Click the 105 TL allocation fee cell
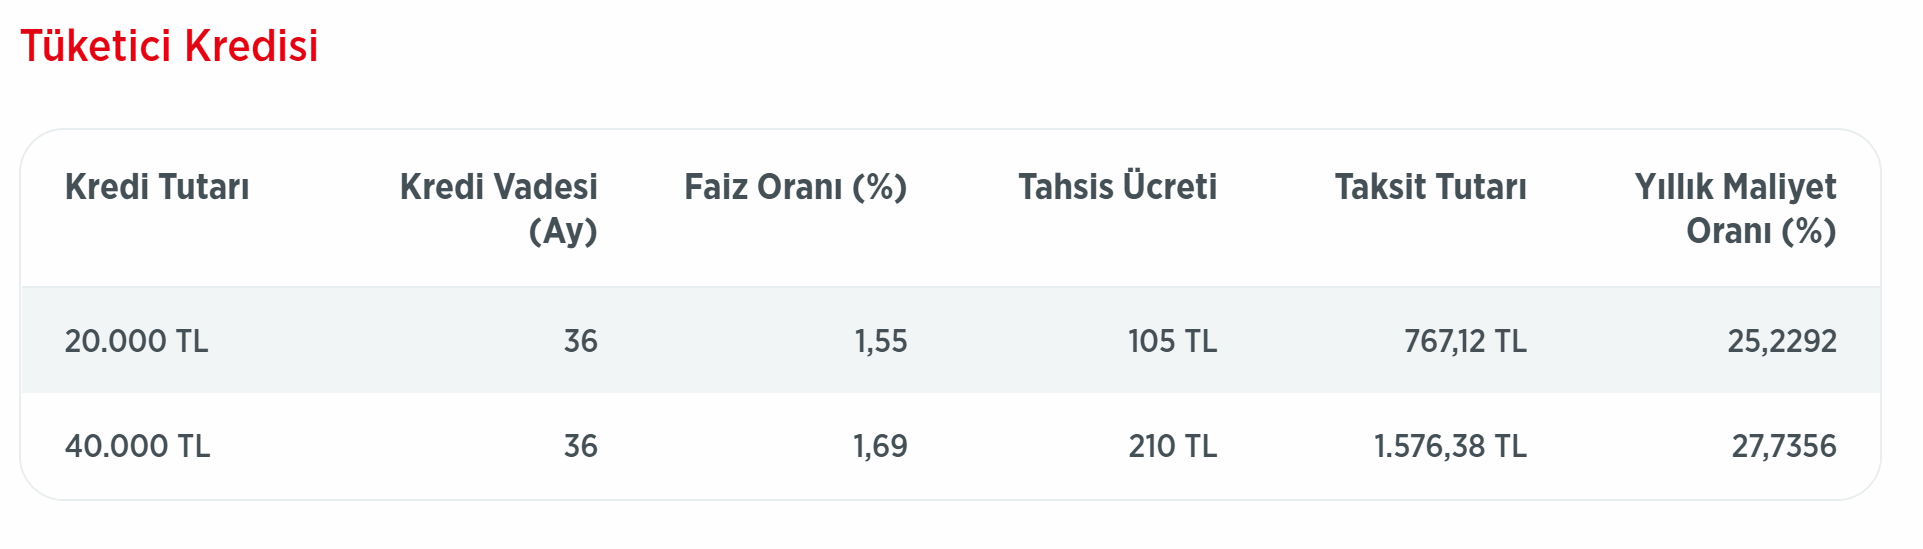The width and height of the screenshot is (1923, 549). pos(1172,341)
